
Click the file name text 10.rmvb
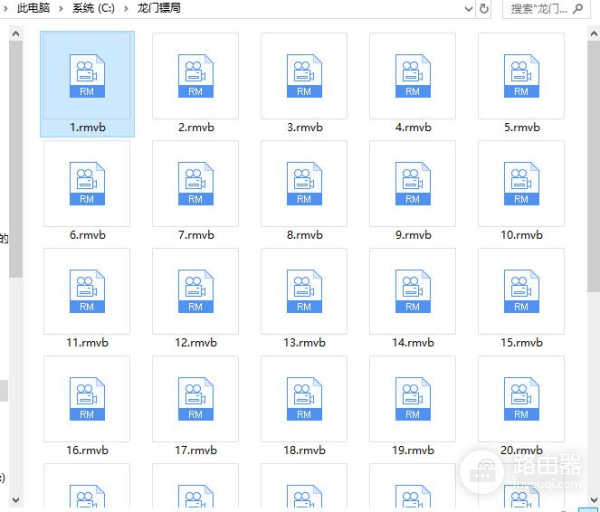(521, 235)
